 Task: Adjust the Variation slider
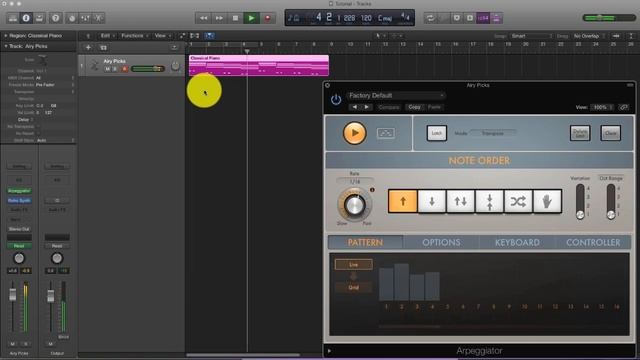coord(580,202)
